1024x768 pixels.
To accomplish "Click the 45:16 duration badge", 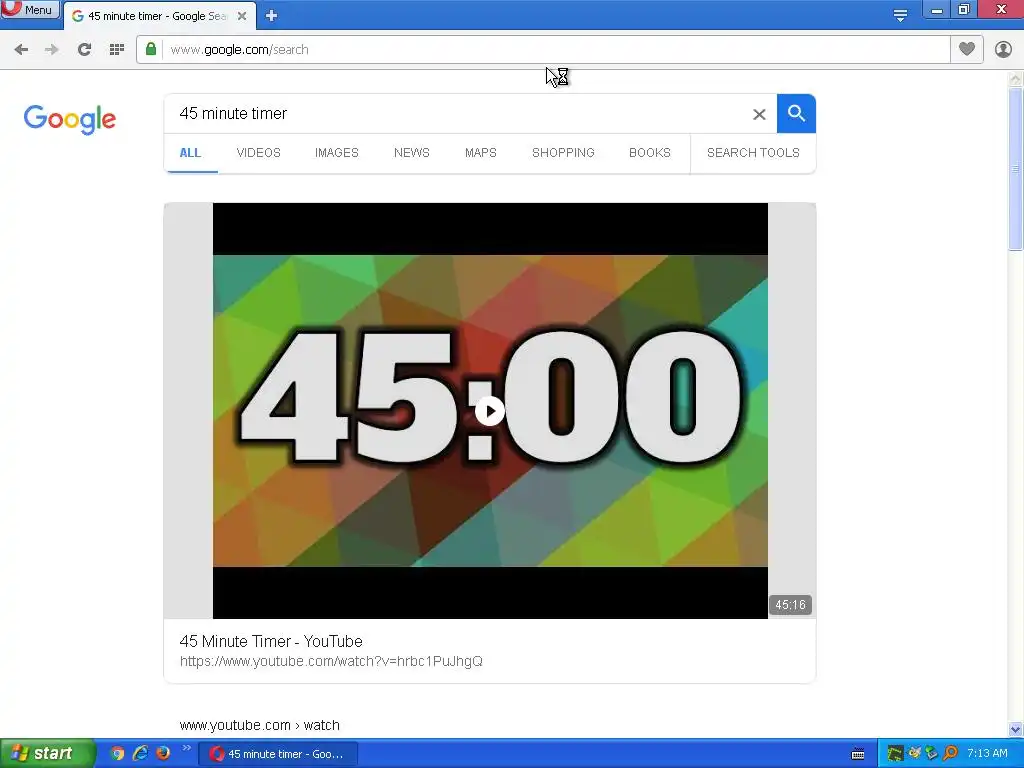I will 790,605.
